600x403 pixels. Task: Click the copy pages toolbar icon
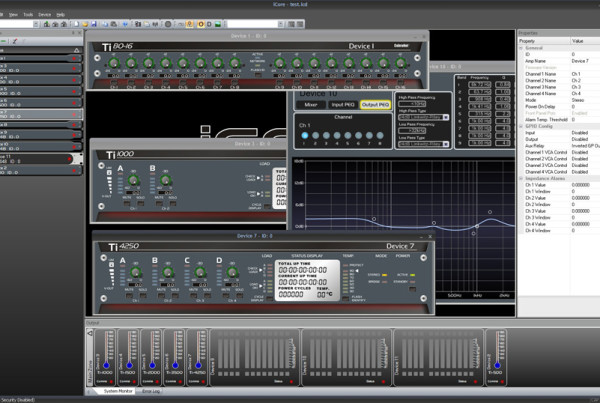point(105,24)
